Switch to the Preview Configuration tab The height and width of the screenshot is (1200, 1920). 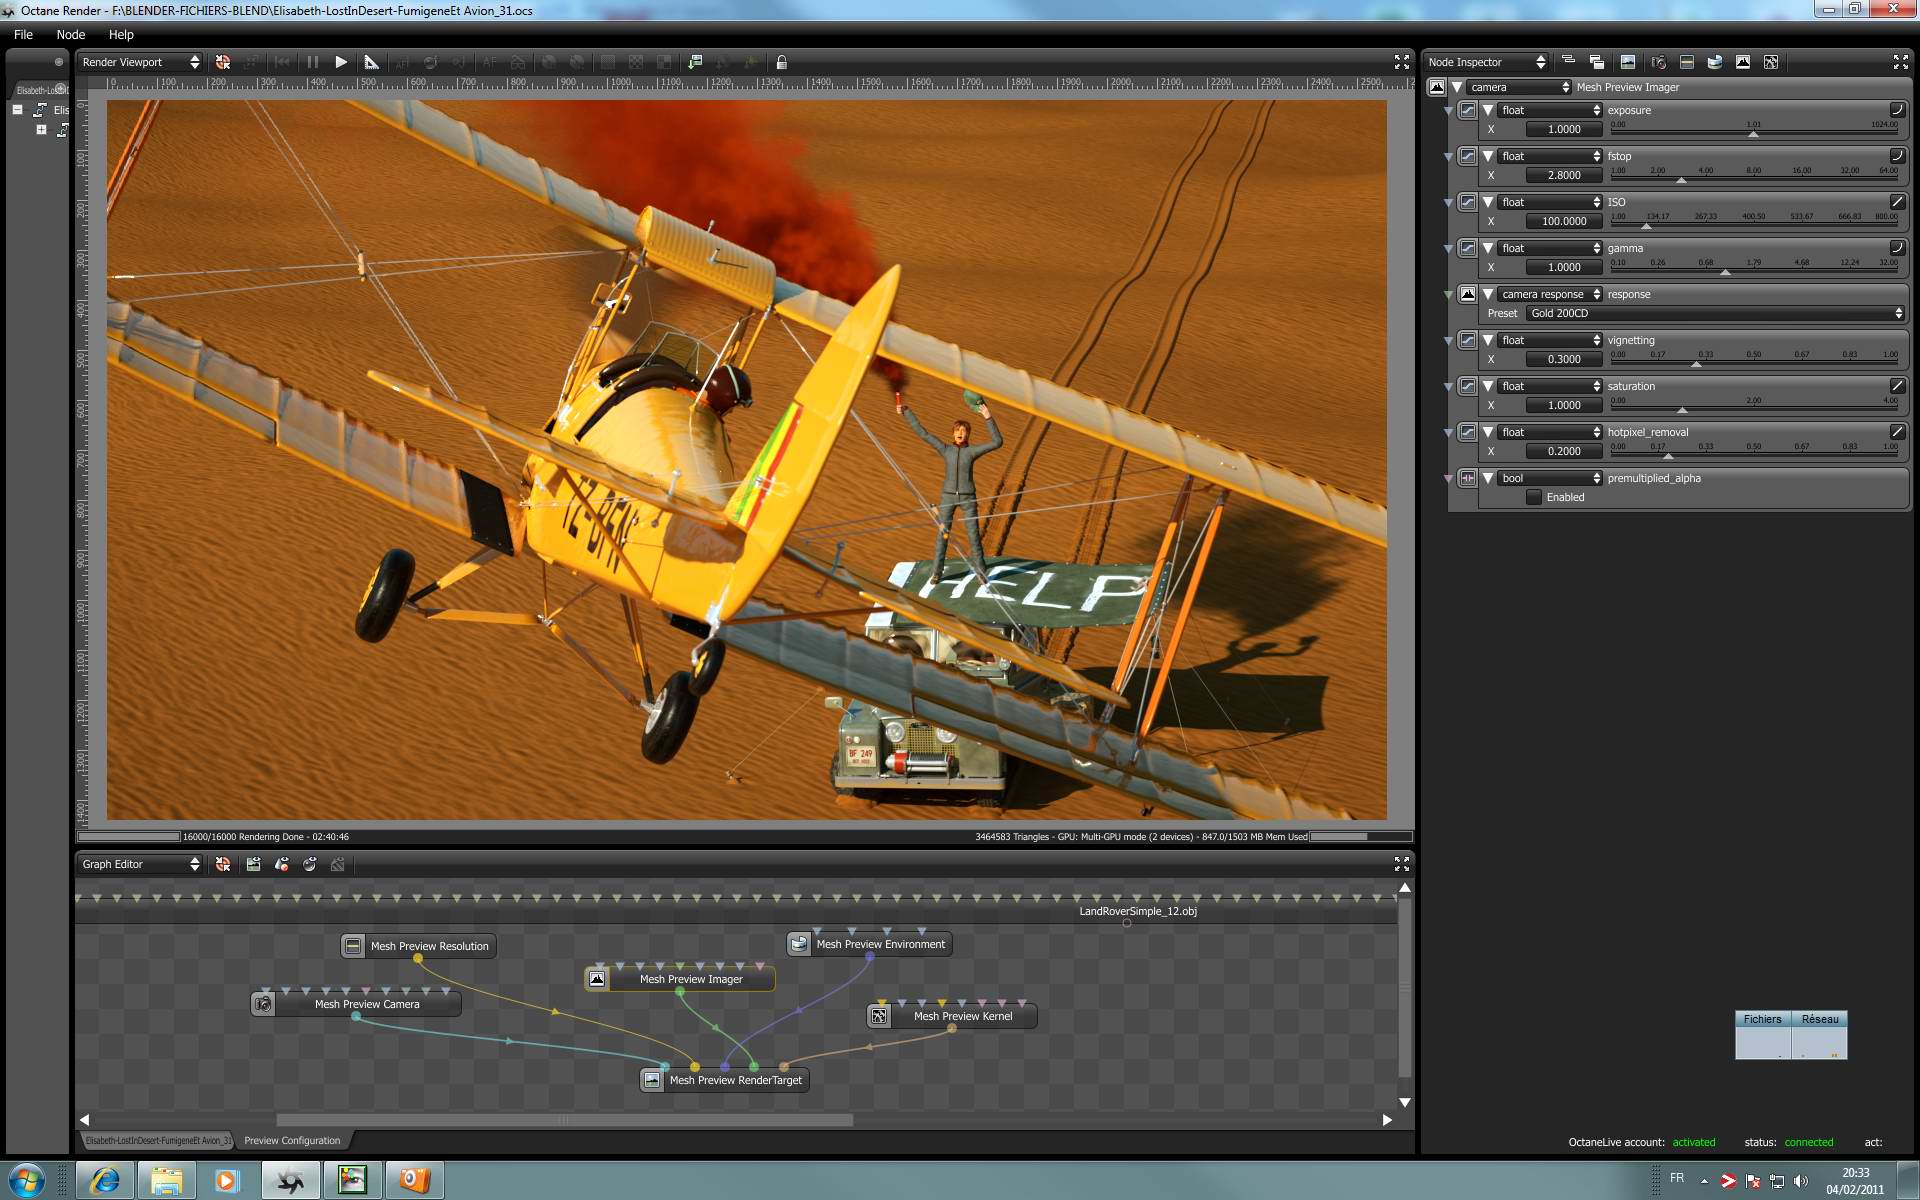tap(292, 1140)
